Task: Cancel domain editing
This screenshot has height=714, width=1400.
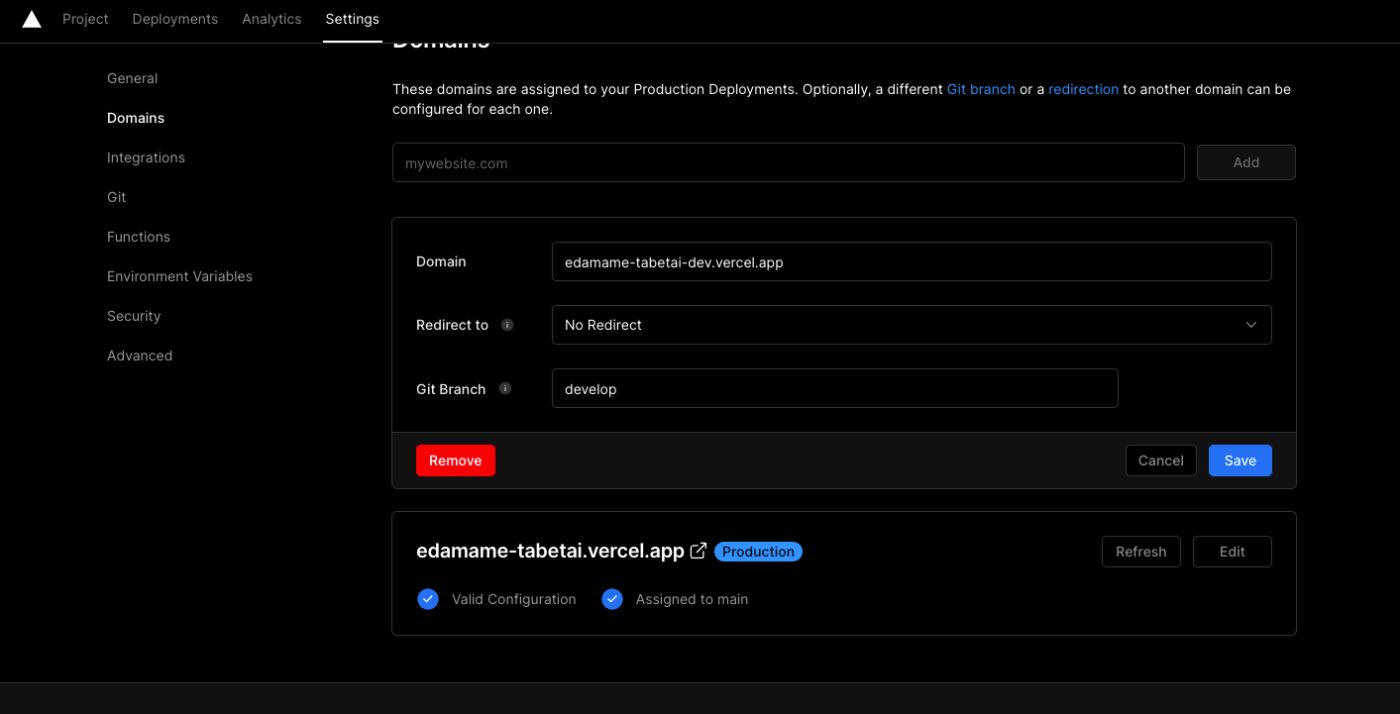Action: pos(1161,460)
